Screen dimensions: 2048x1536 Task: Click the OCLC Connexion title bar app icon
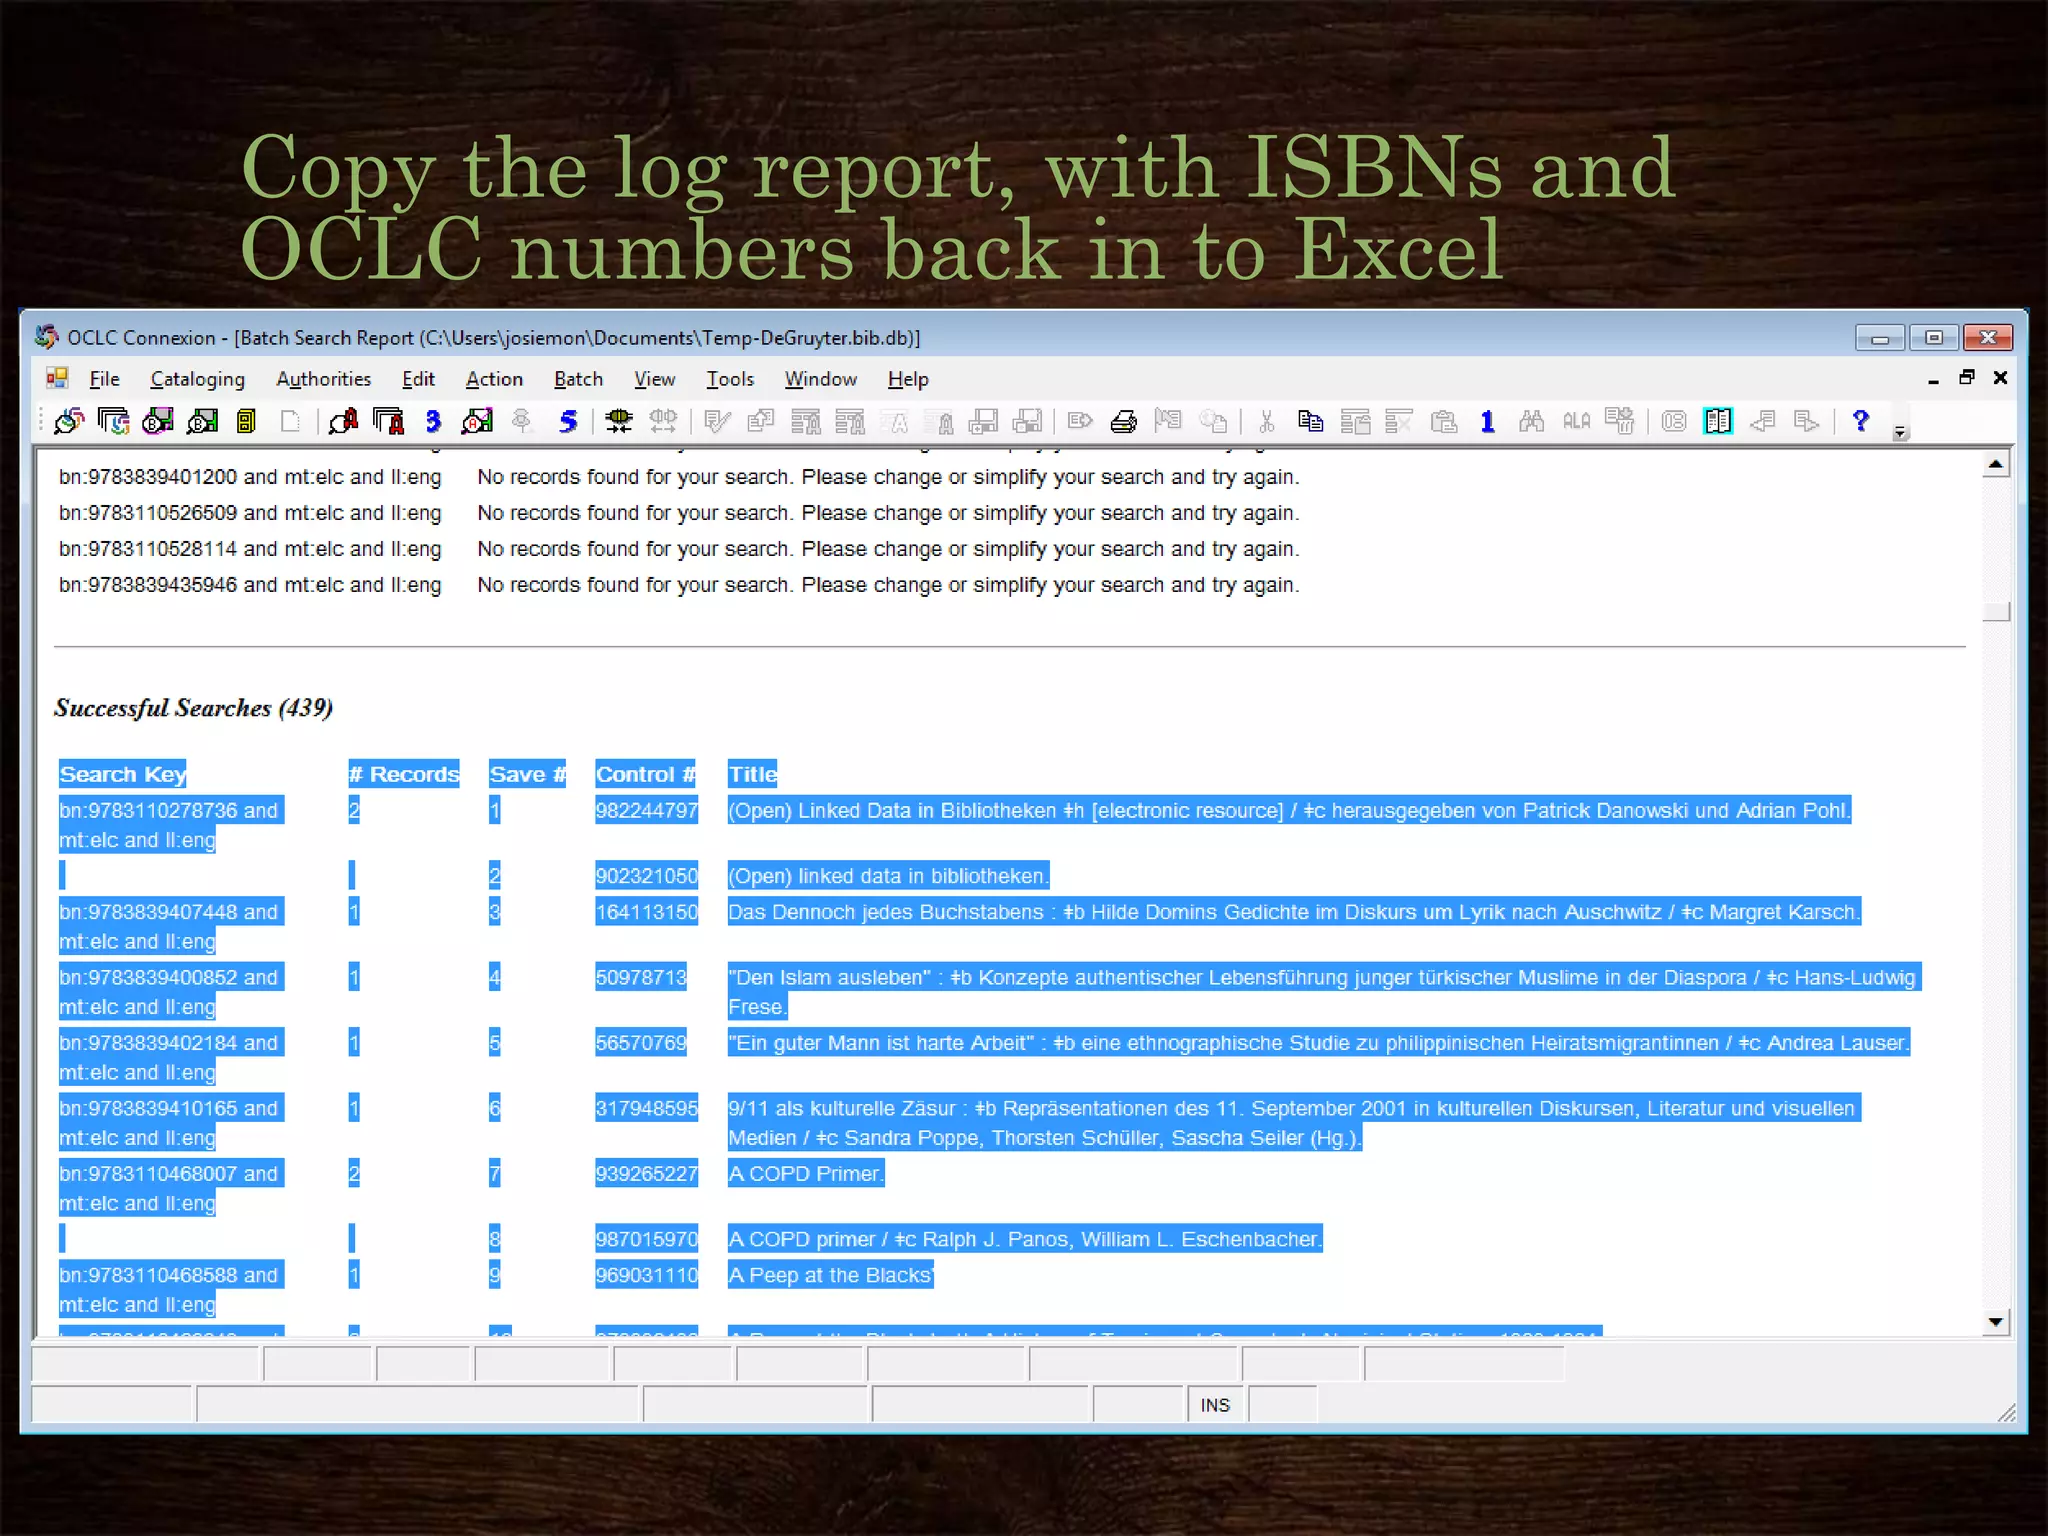click(x=46, y=337)
